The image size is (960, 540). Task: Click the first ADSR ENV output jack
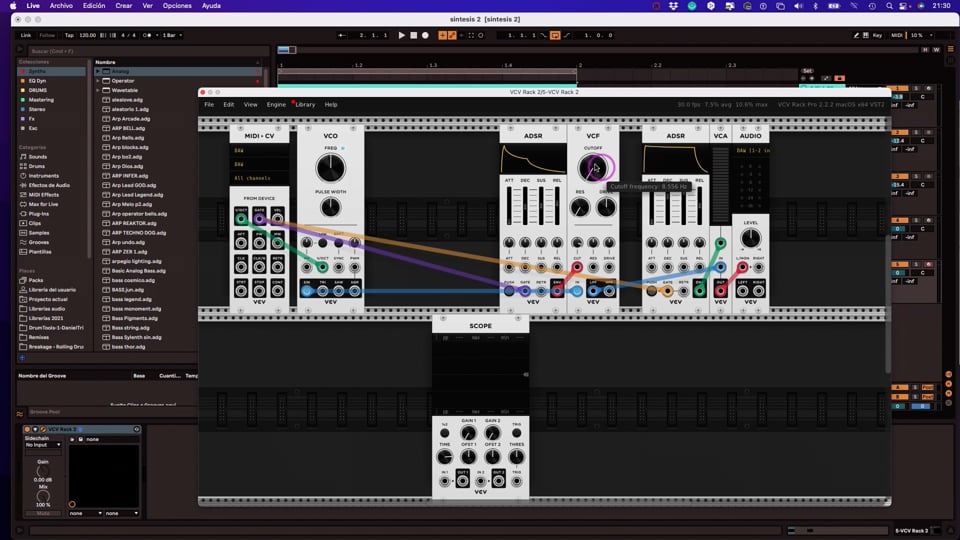tap(557, 291)
